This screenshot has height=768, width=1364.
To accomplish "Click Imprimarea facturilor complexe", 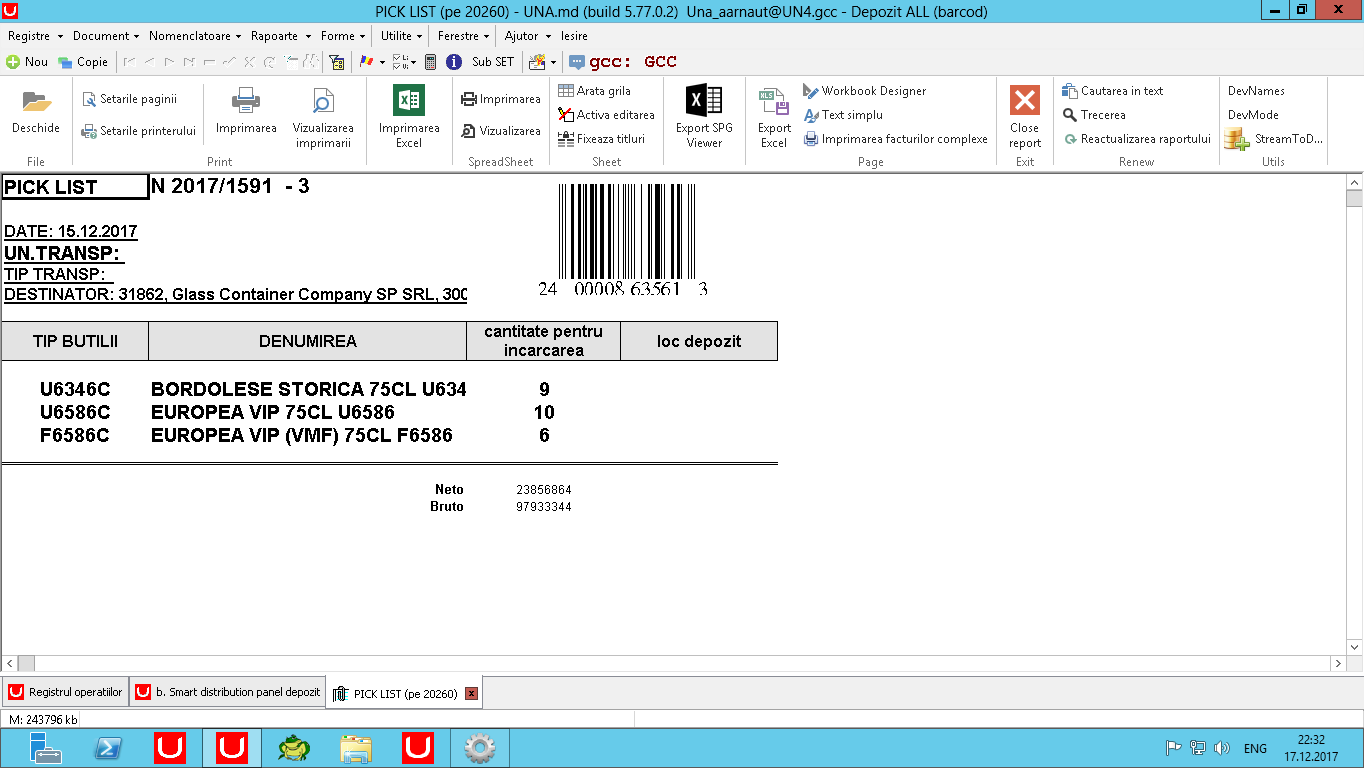I will coord(896,139).
